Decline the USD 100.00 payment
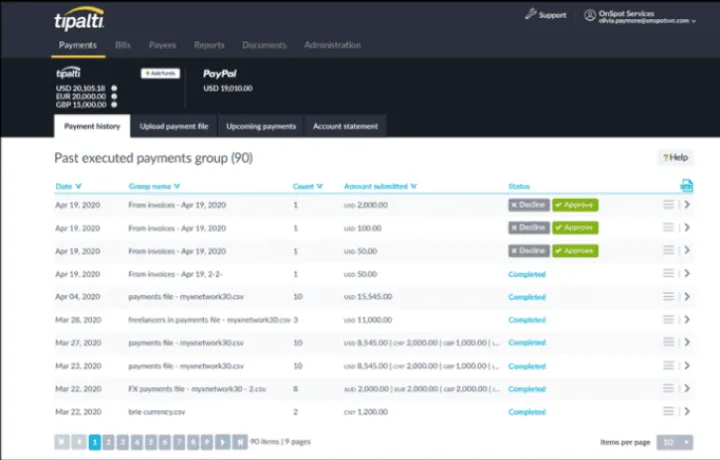720x460 pixels. coord(528,227)
